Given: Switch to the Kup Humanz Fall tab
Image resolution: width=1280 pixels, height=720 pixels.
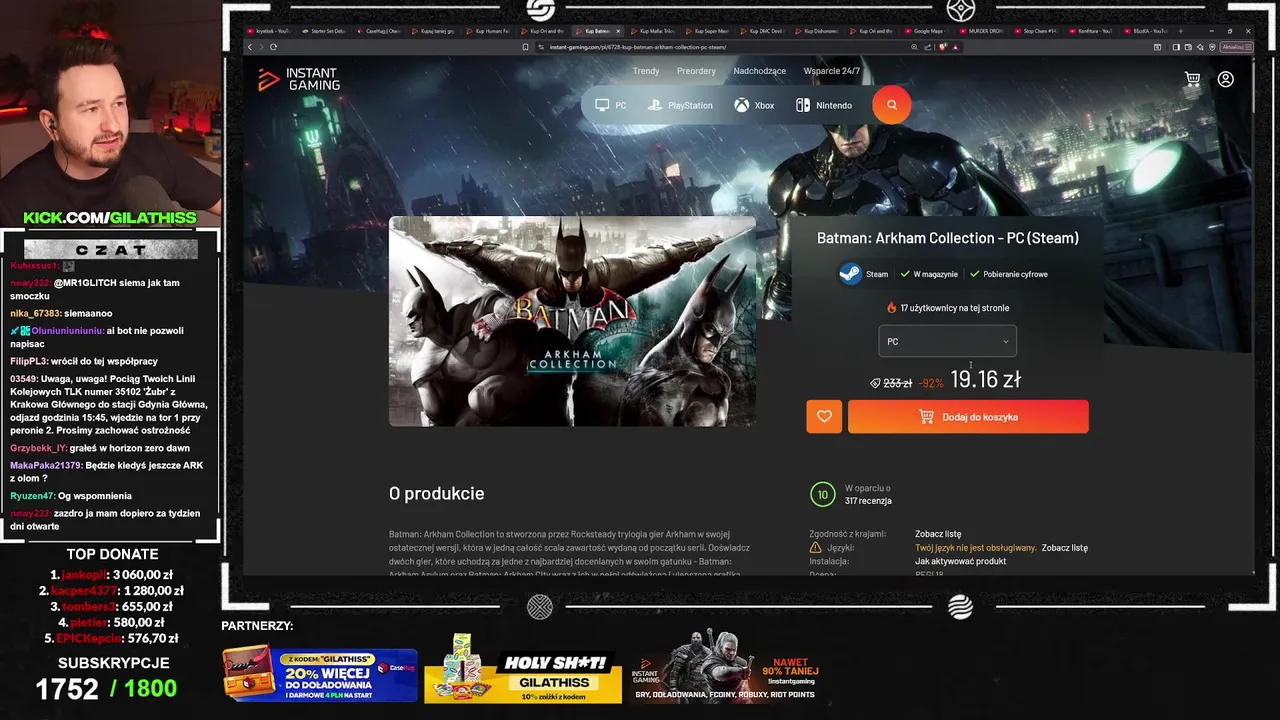Looking at the screenshot, I should click(488, 31).
